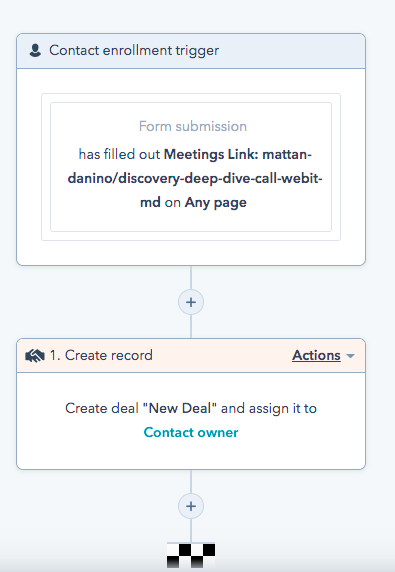
Task: Add action using plus button below enrollment trigger
Action: 191,302
